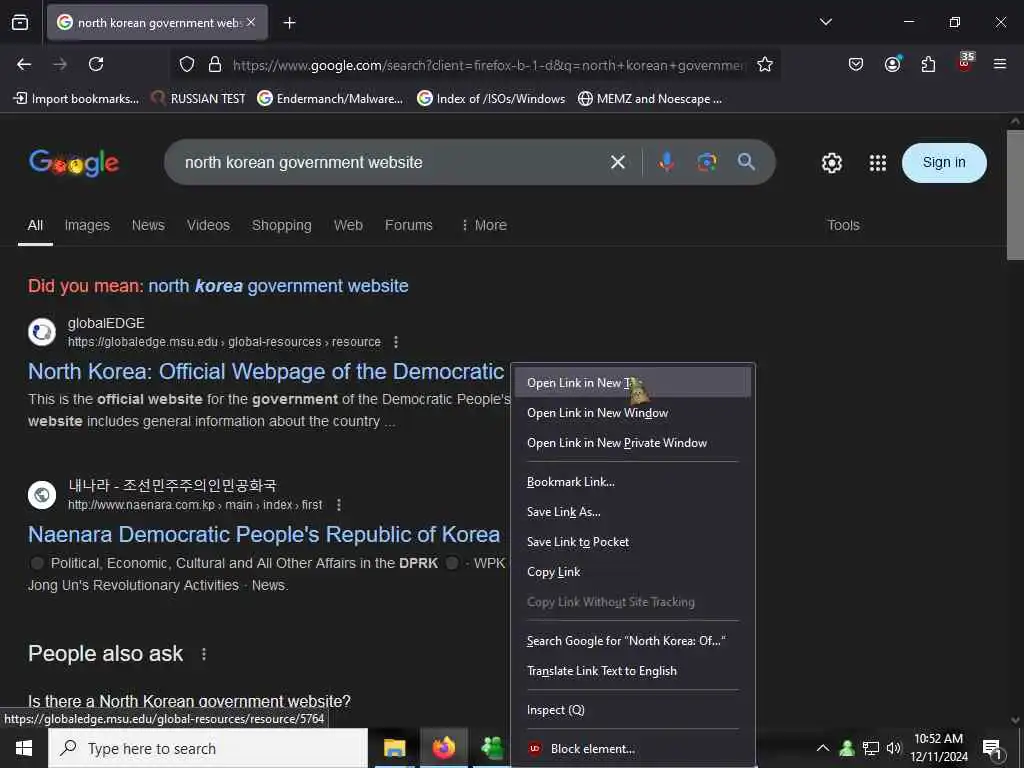
Task: Open three-dot menu beside People also ask
Action: 204,654
